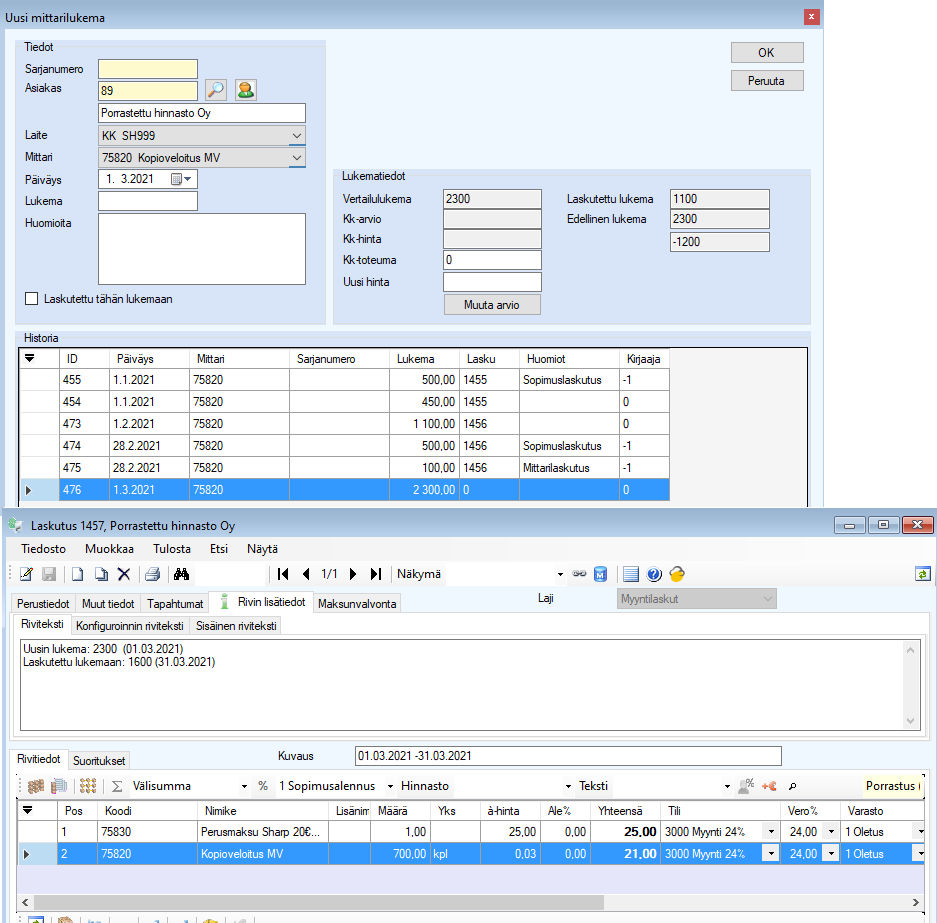Open the Sisäinen riviteksti tab
The height and width of the screenshot is (923, 937).
[x=236, y=625]
